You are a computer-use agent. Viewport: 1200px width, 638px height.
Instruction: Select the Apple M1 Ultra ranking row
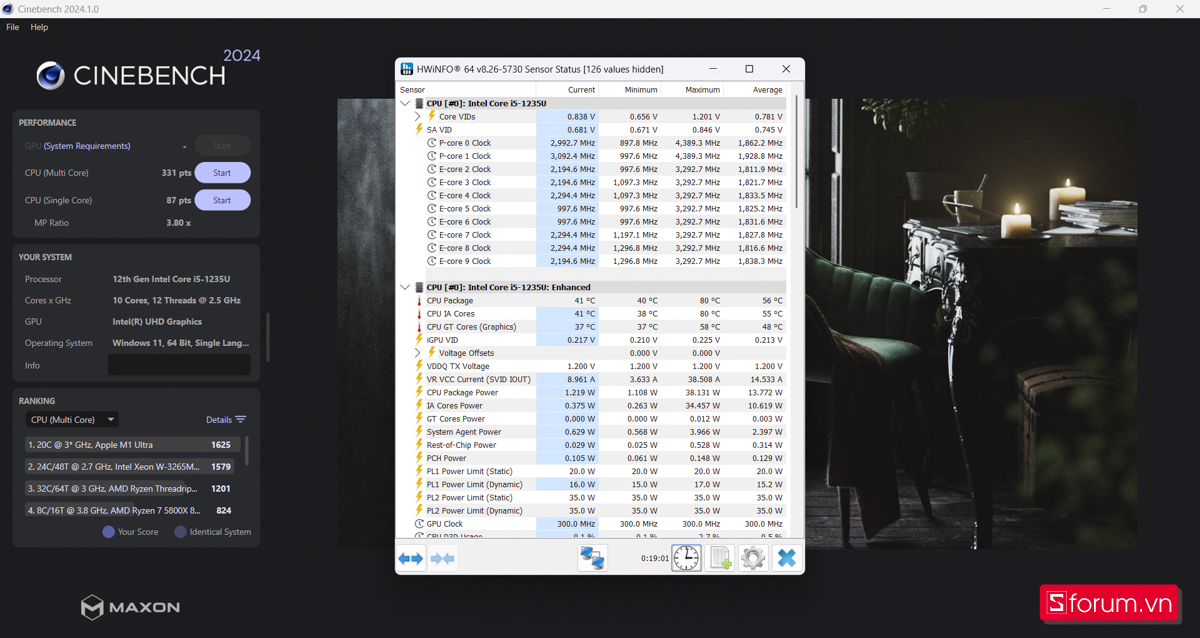[x=131, y=445]
